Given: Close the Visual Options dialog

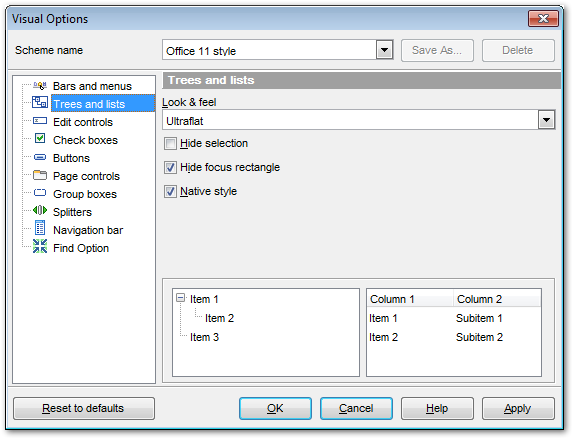Looking at the screenshot, I should pos(543,18).
